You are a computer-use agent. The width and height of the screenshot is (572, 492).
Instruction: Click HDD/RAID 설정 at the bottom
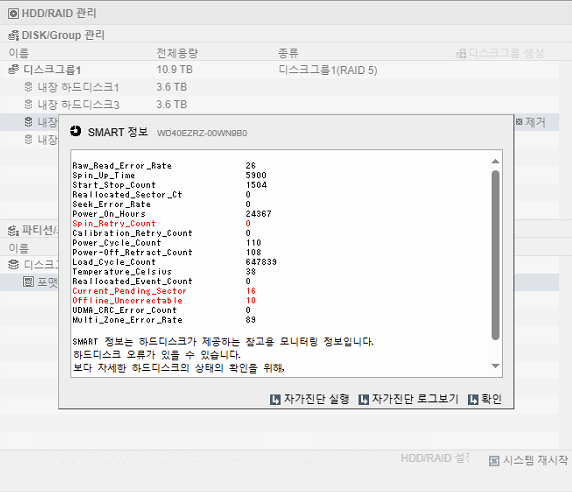coord(435,458)
